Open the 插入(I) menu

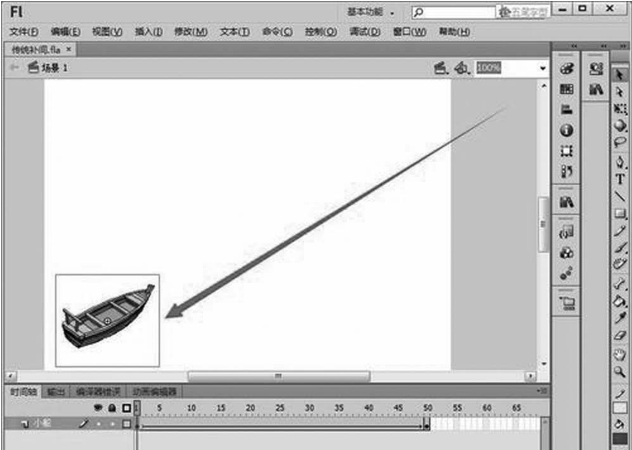coord(149,31)
